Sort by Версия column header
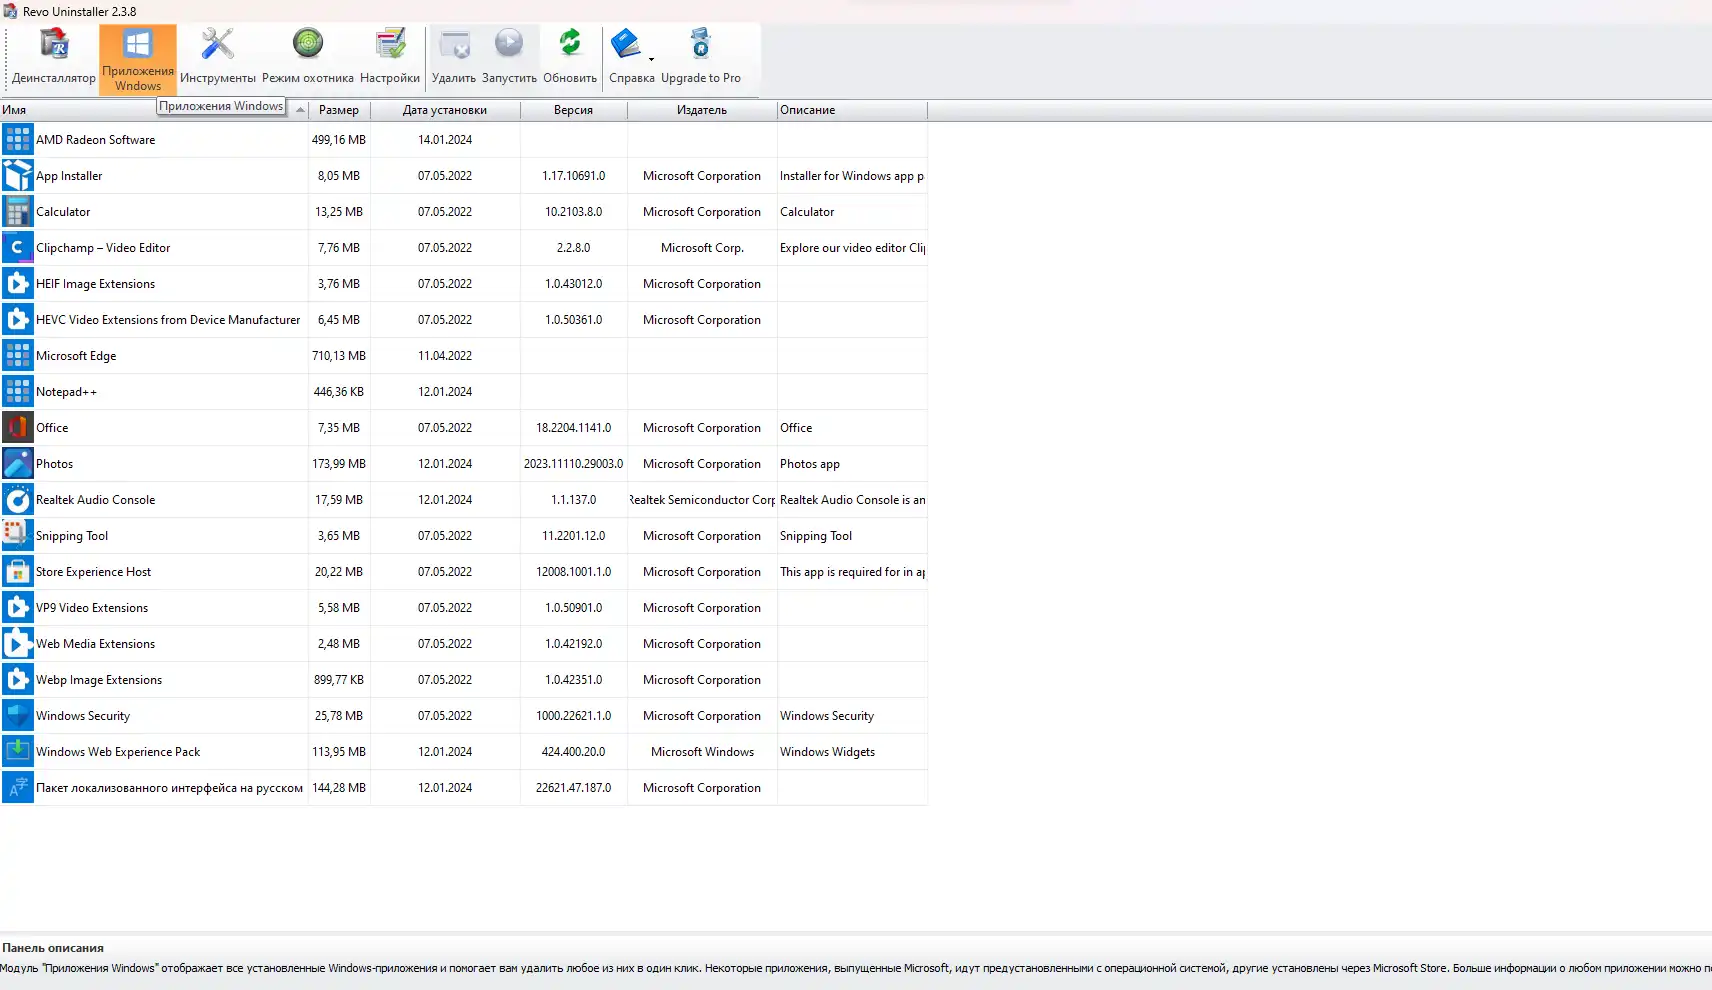 pos(574,110)
